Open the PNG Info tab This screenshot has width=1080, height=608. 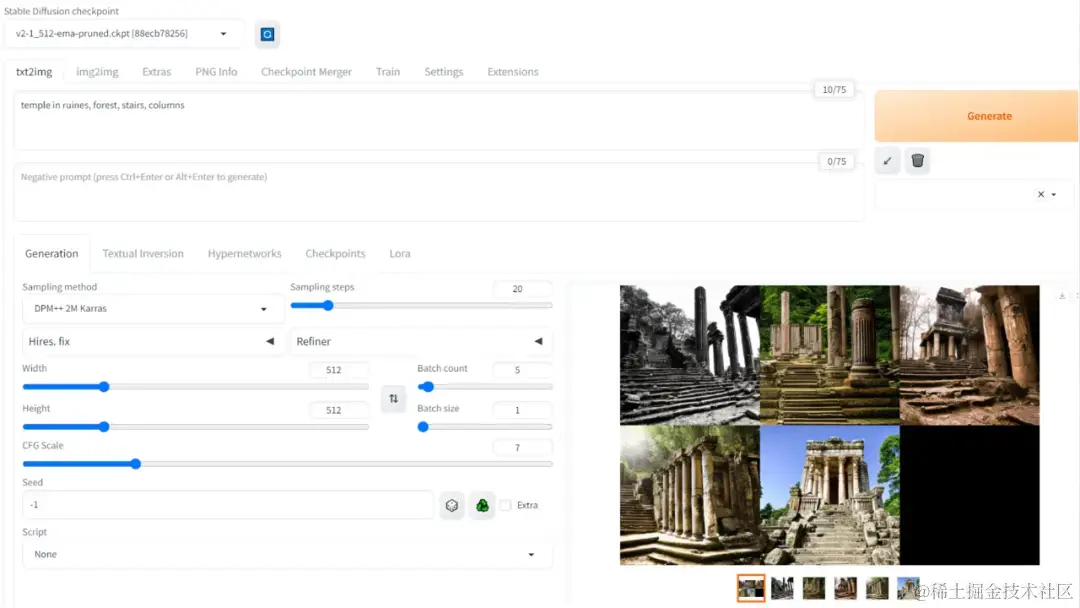pyautogui.click(x=216, y=72)
